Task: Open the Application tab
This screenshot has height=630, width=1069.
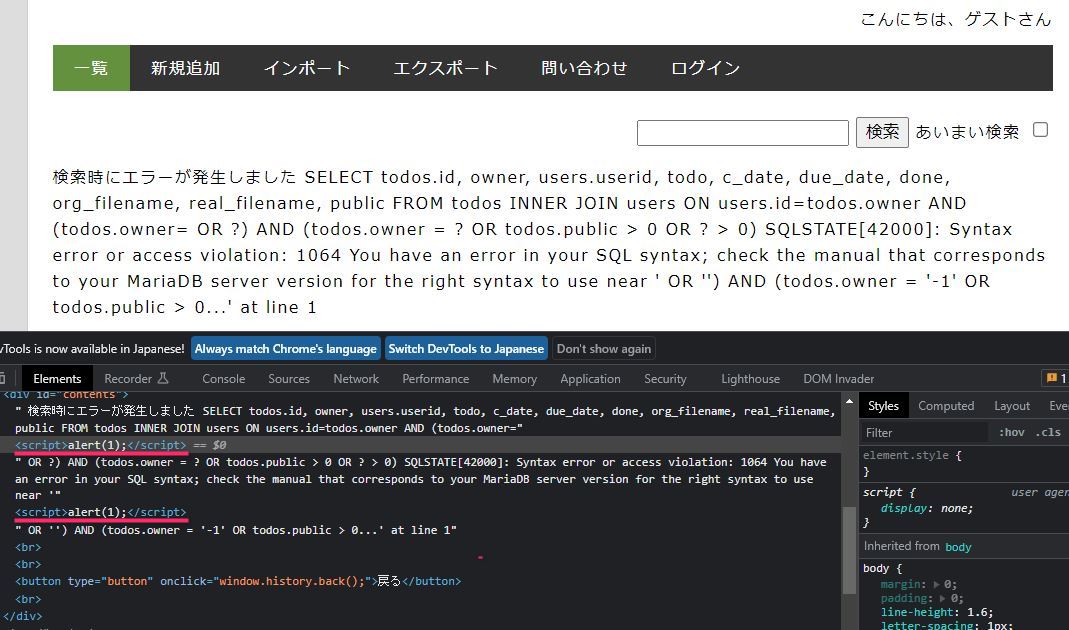Action: 590,378
